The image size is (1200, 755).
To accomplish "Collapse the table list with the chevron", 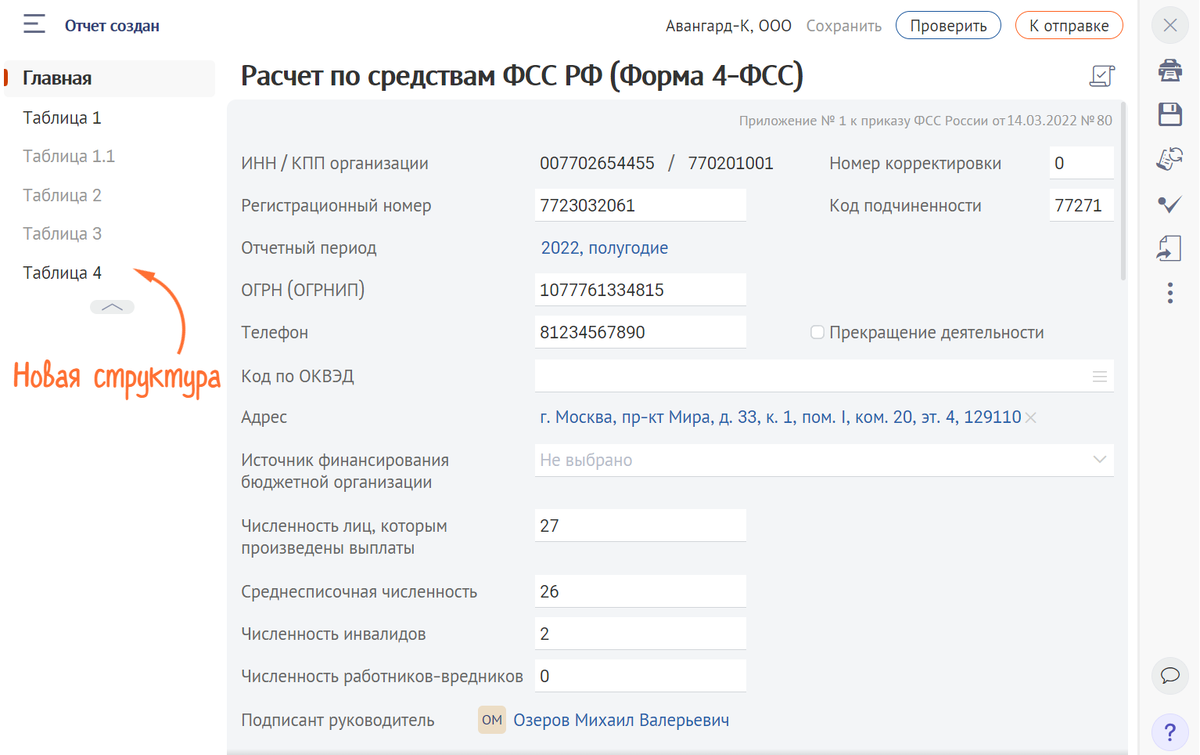I will click(x=112, y=306).
